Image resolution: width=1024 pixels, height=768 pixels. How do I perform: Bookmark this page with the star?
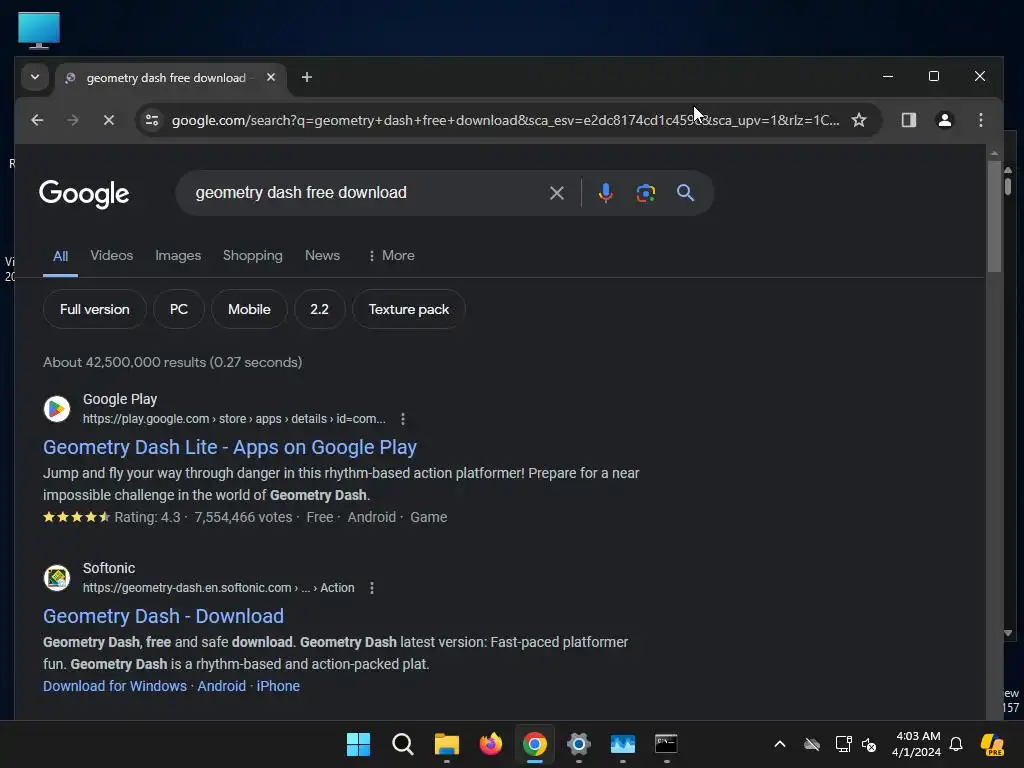click(x=859, y=120)
